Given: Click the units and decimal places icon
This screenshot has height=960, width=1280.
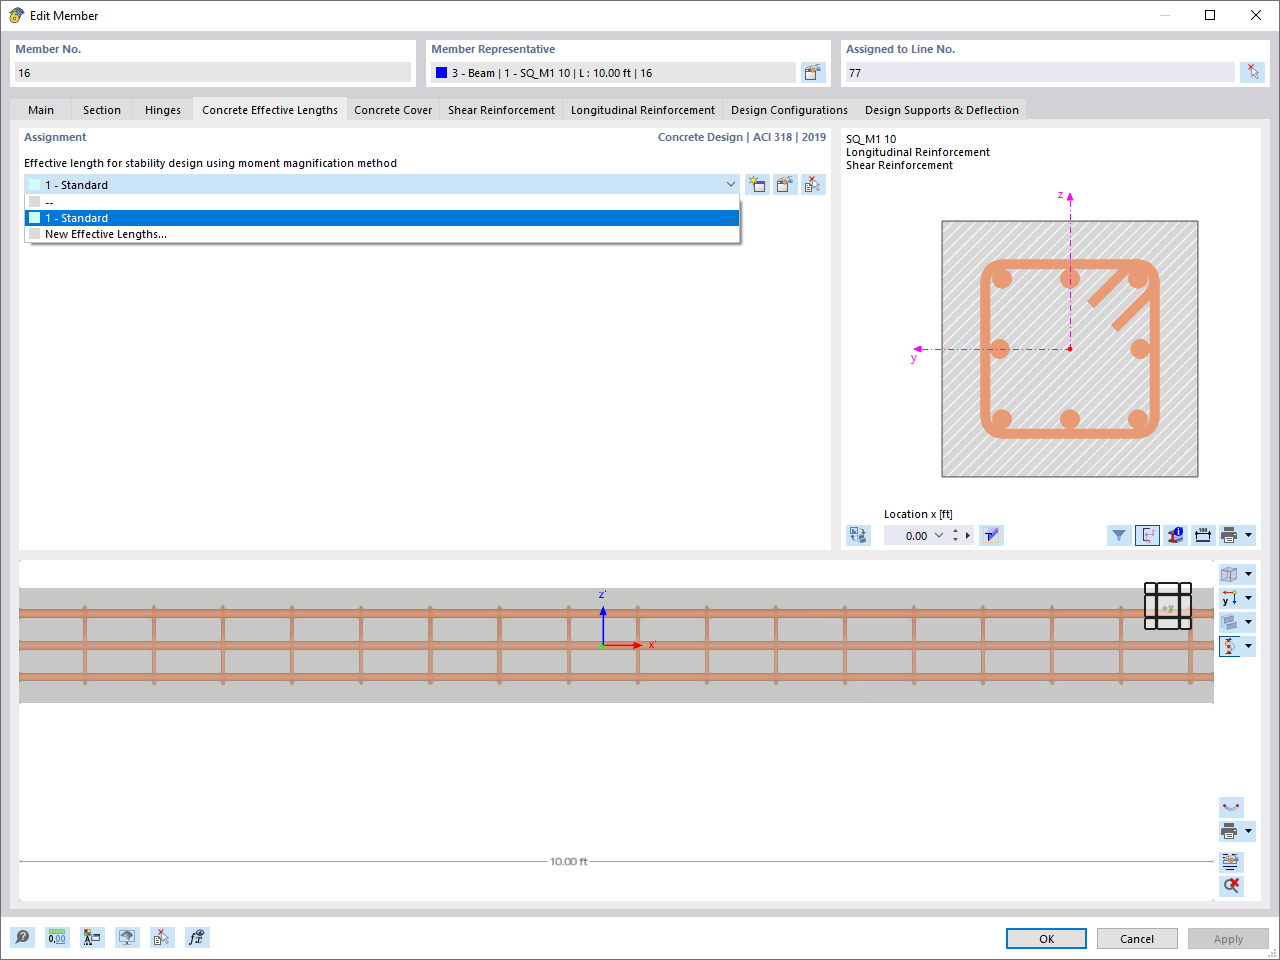Looking at the screenshot, I should 57,937.
